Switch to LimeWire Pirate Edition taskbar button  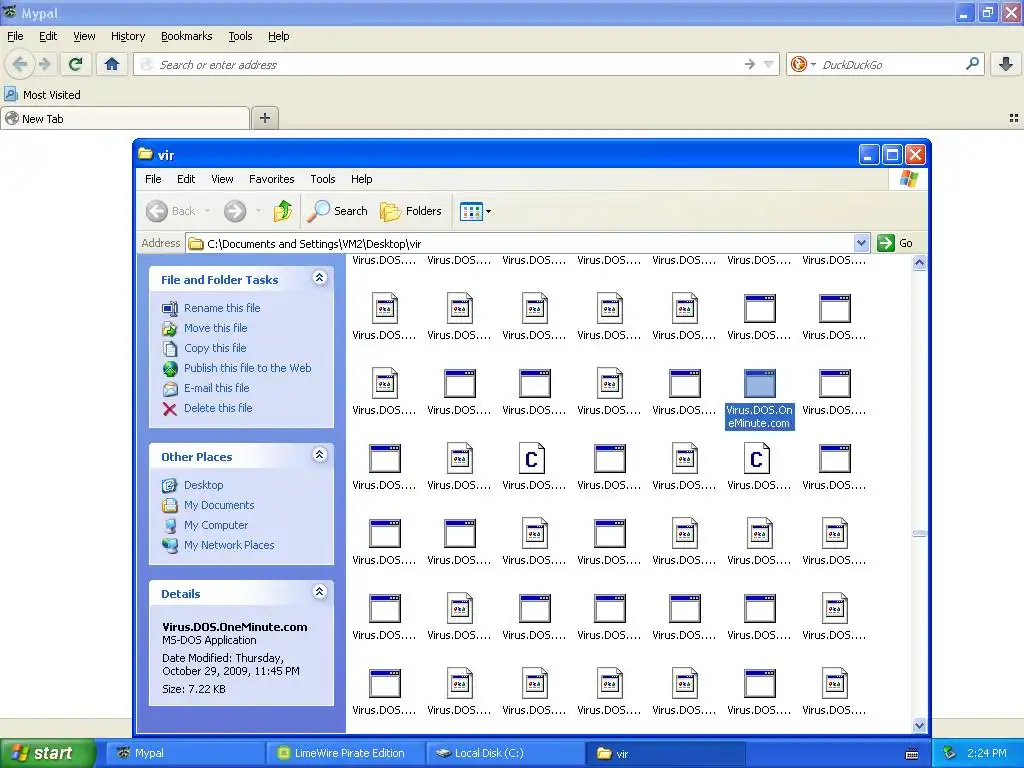(x=345, y=753)
